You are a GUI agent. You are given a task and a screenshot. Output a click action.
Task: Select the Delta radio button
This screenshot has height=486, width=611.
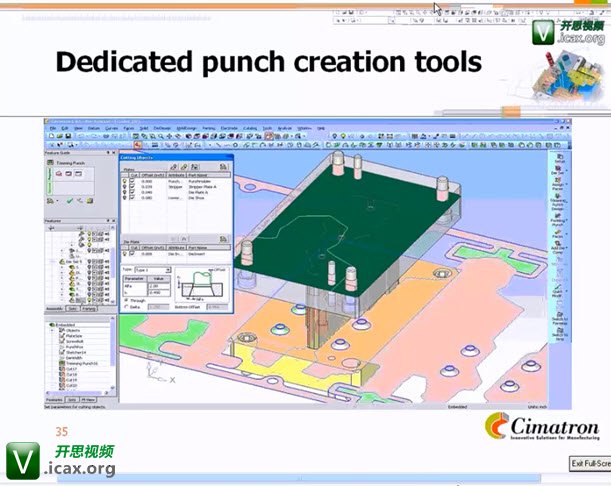[x=126, y=307]
